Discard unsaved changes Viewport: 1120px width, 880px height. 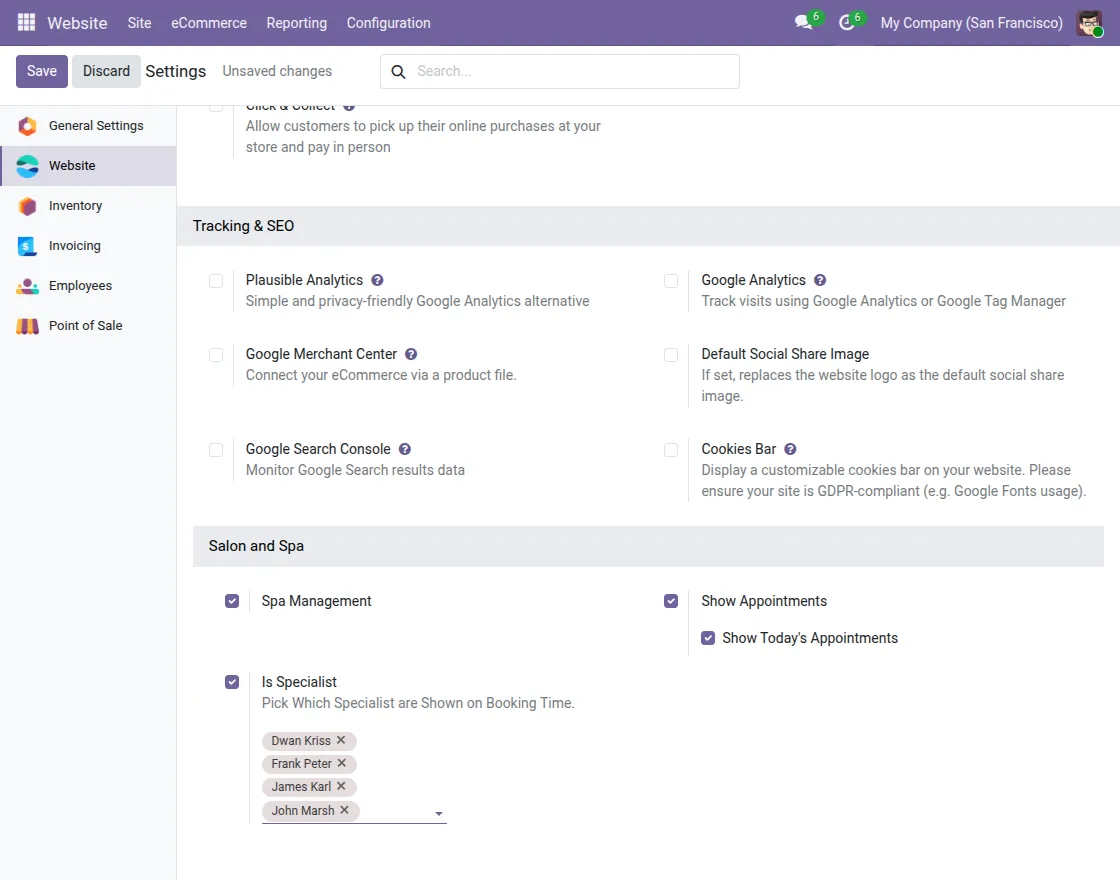[106, 71]
